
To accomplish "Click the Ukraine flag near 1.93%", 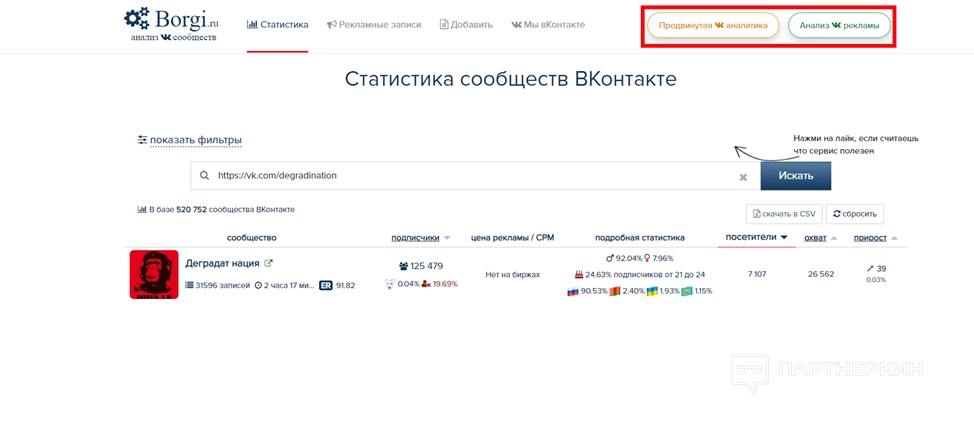I will pyautogui.click(x=652, y=291).
